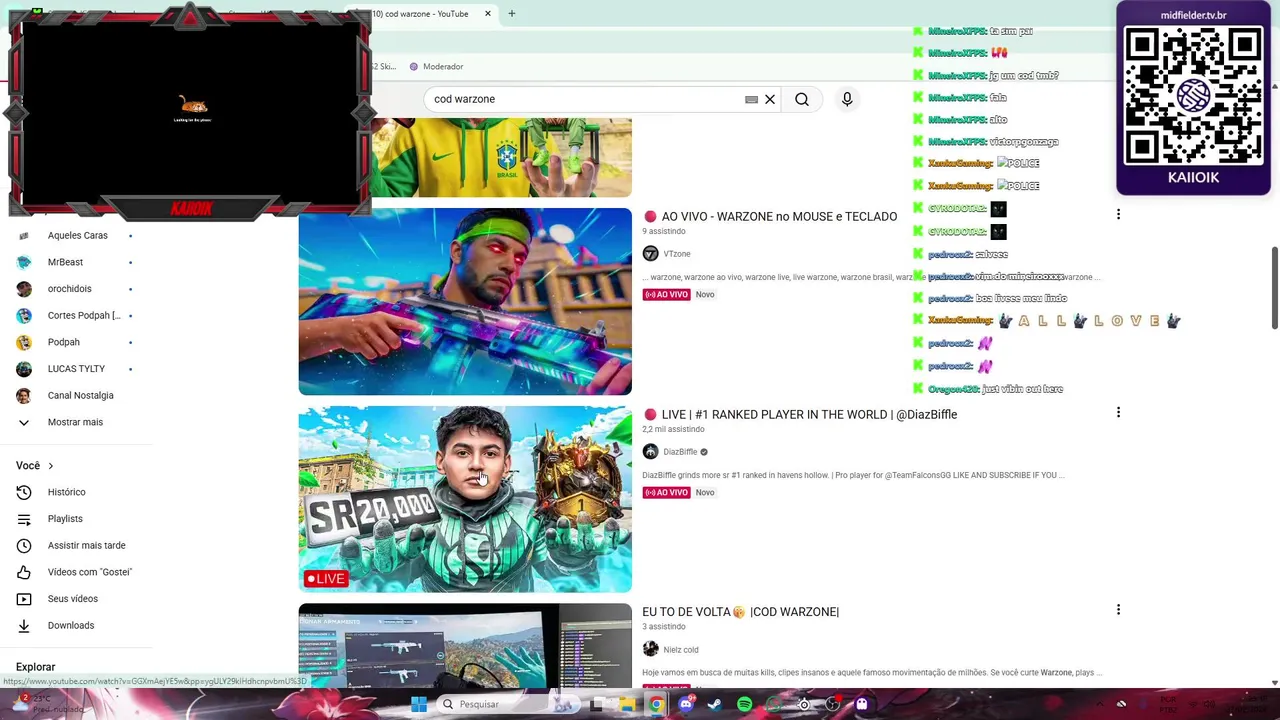1280x720 pixels.
Task: Click the Nielz cold channel avatar
Action: 650,650
